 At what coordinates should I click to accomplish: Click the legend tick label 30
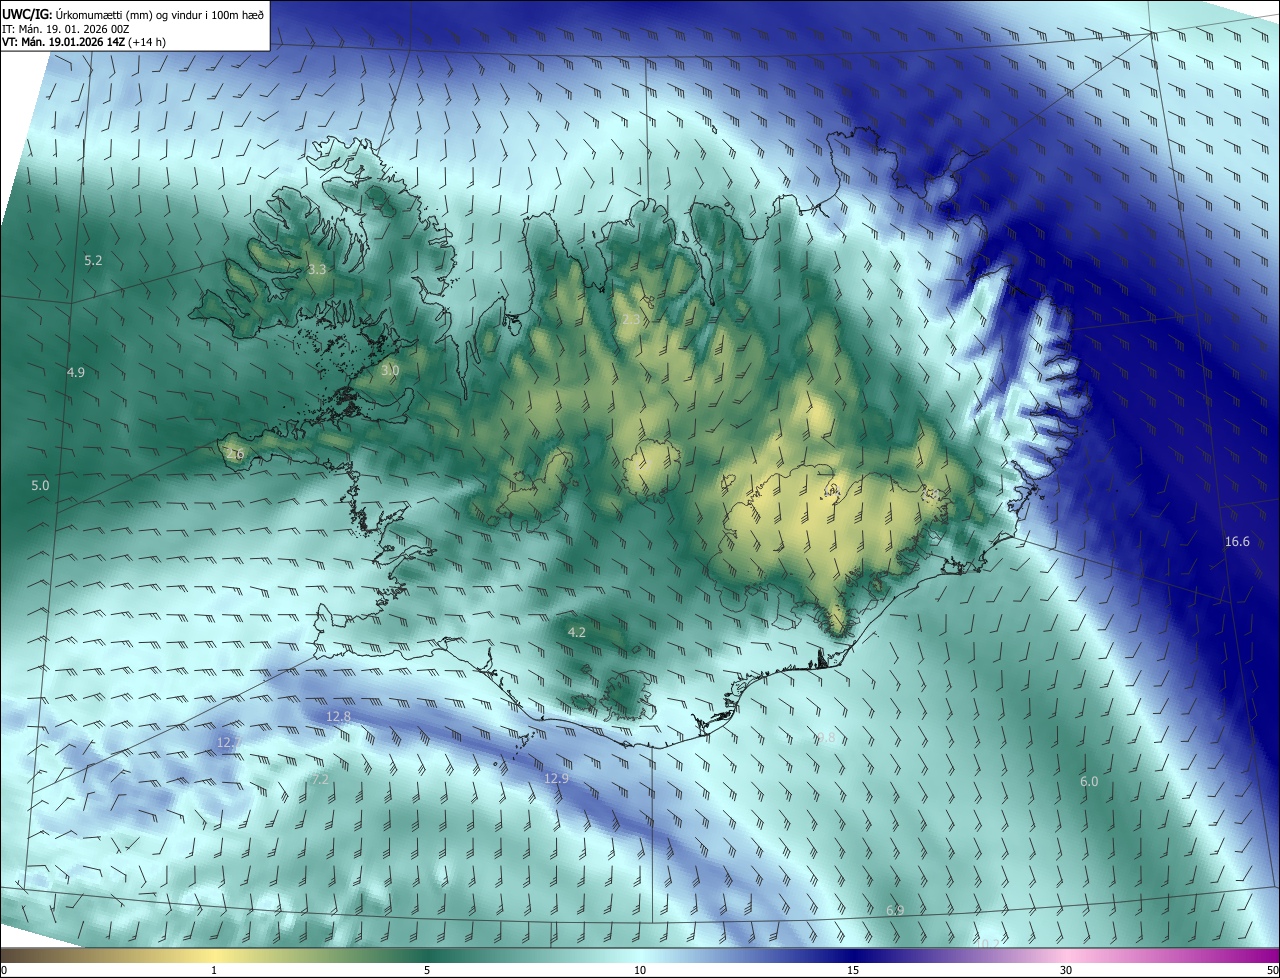point(1066,970)
